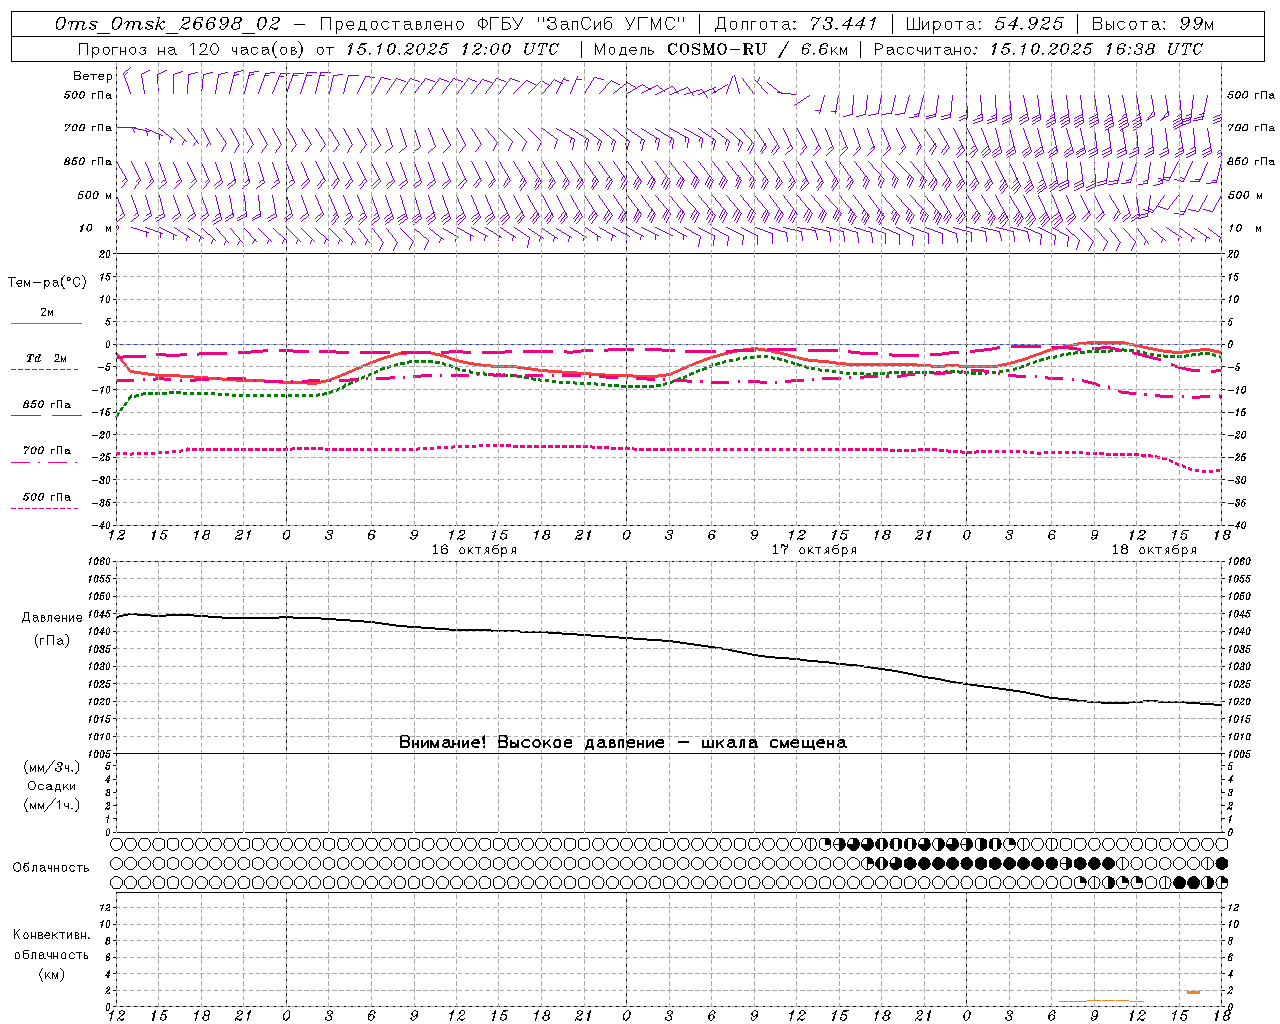Click the Ветер wind panel label
This screenshot has height=1024, width=1280.
(x=93, y=76)
